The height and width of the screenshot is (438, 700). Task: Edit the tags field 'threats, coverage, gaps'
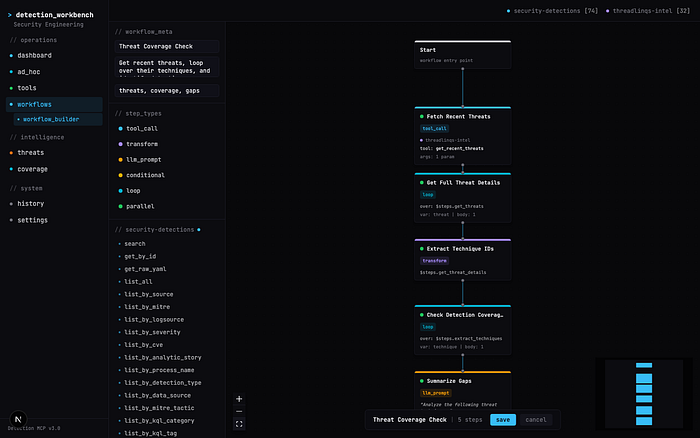[167, 91]
